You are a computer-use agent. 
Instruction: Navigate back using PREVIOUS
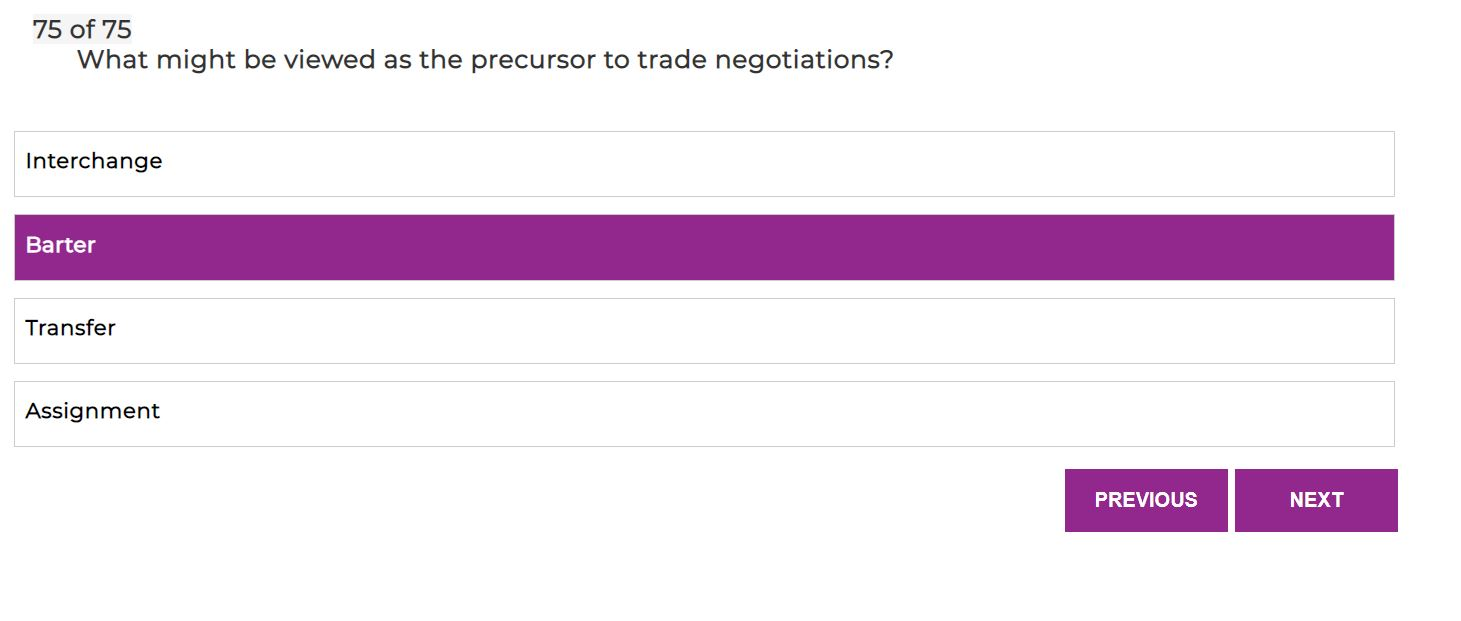(x=1146, y=500)
